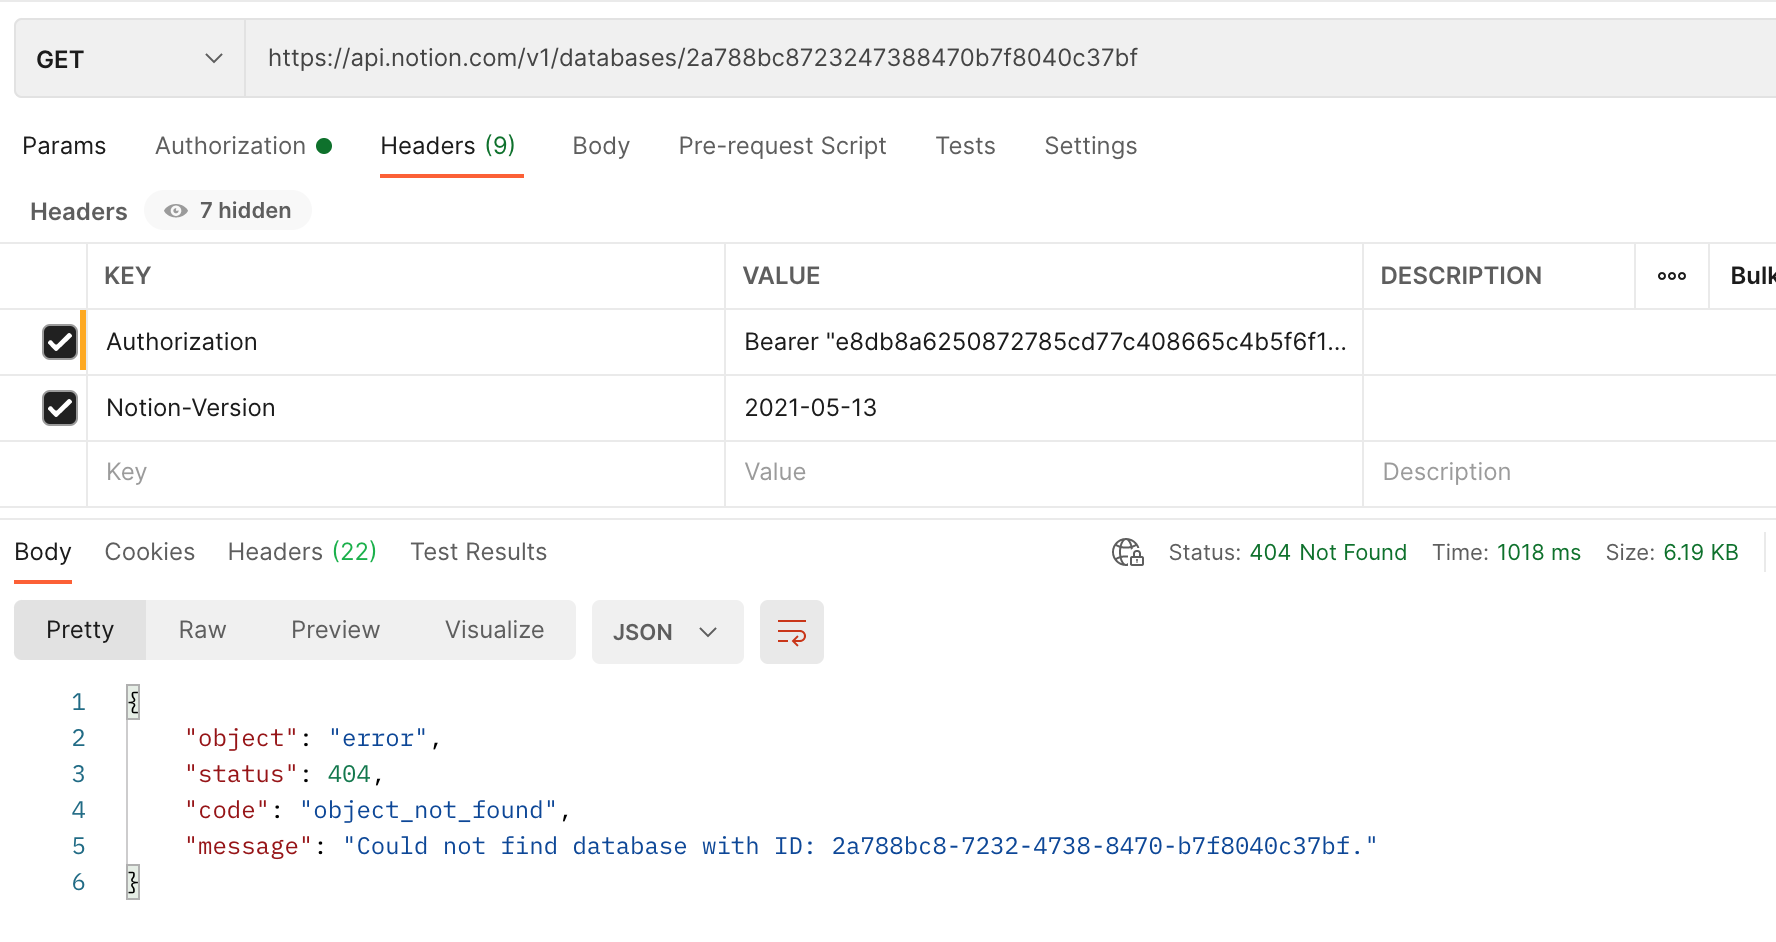
Task: Click the "code": "object_not_found" line
Action: pos(377,810)
